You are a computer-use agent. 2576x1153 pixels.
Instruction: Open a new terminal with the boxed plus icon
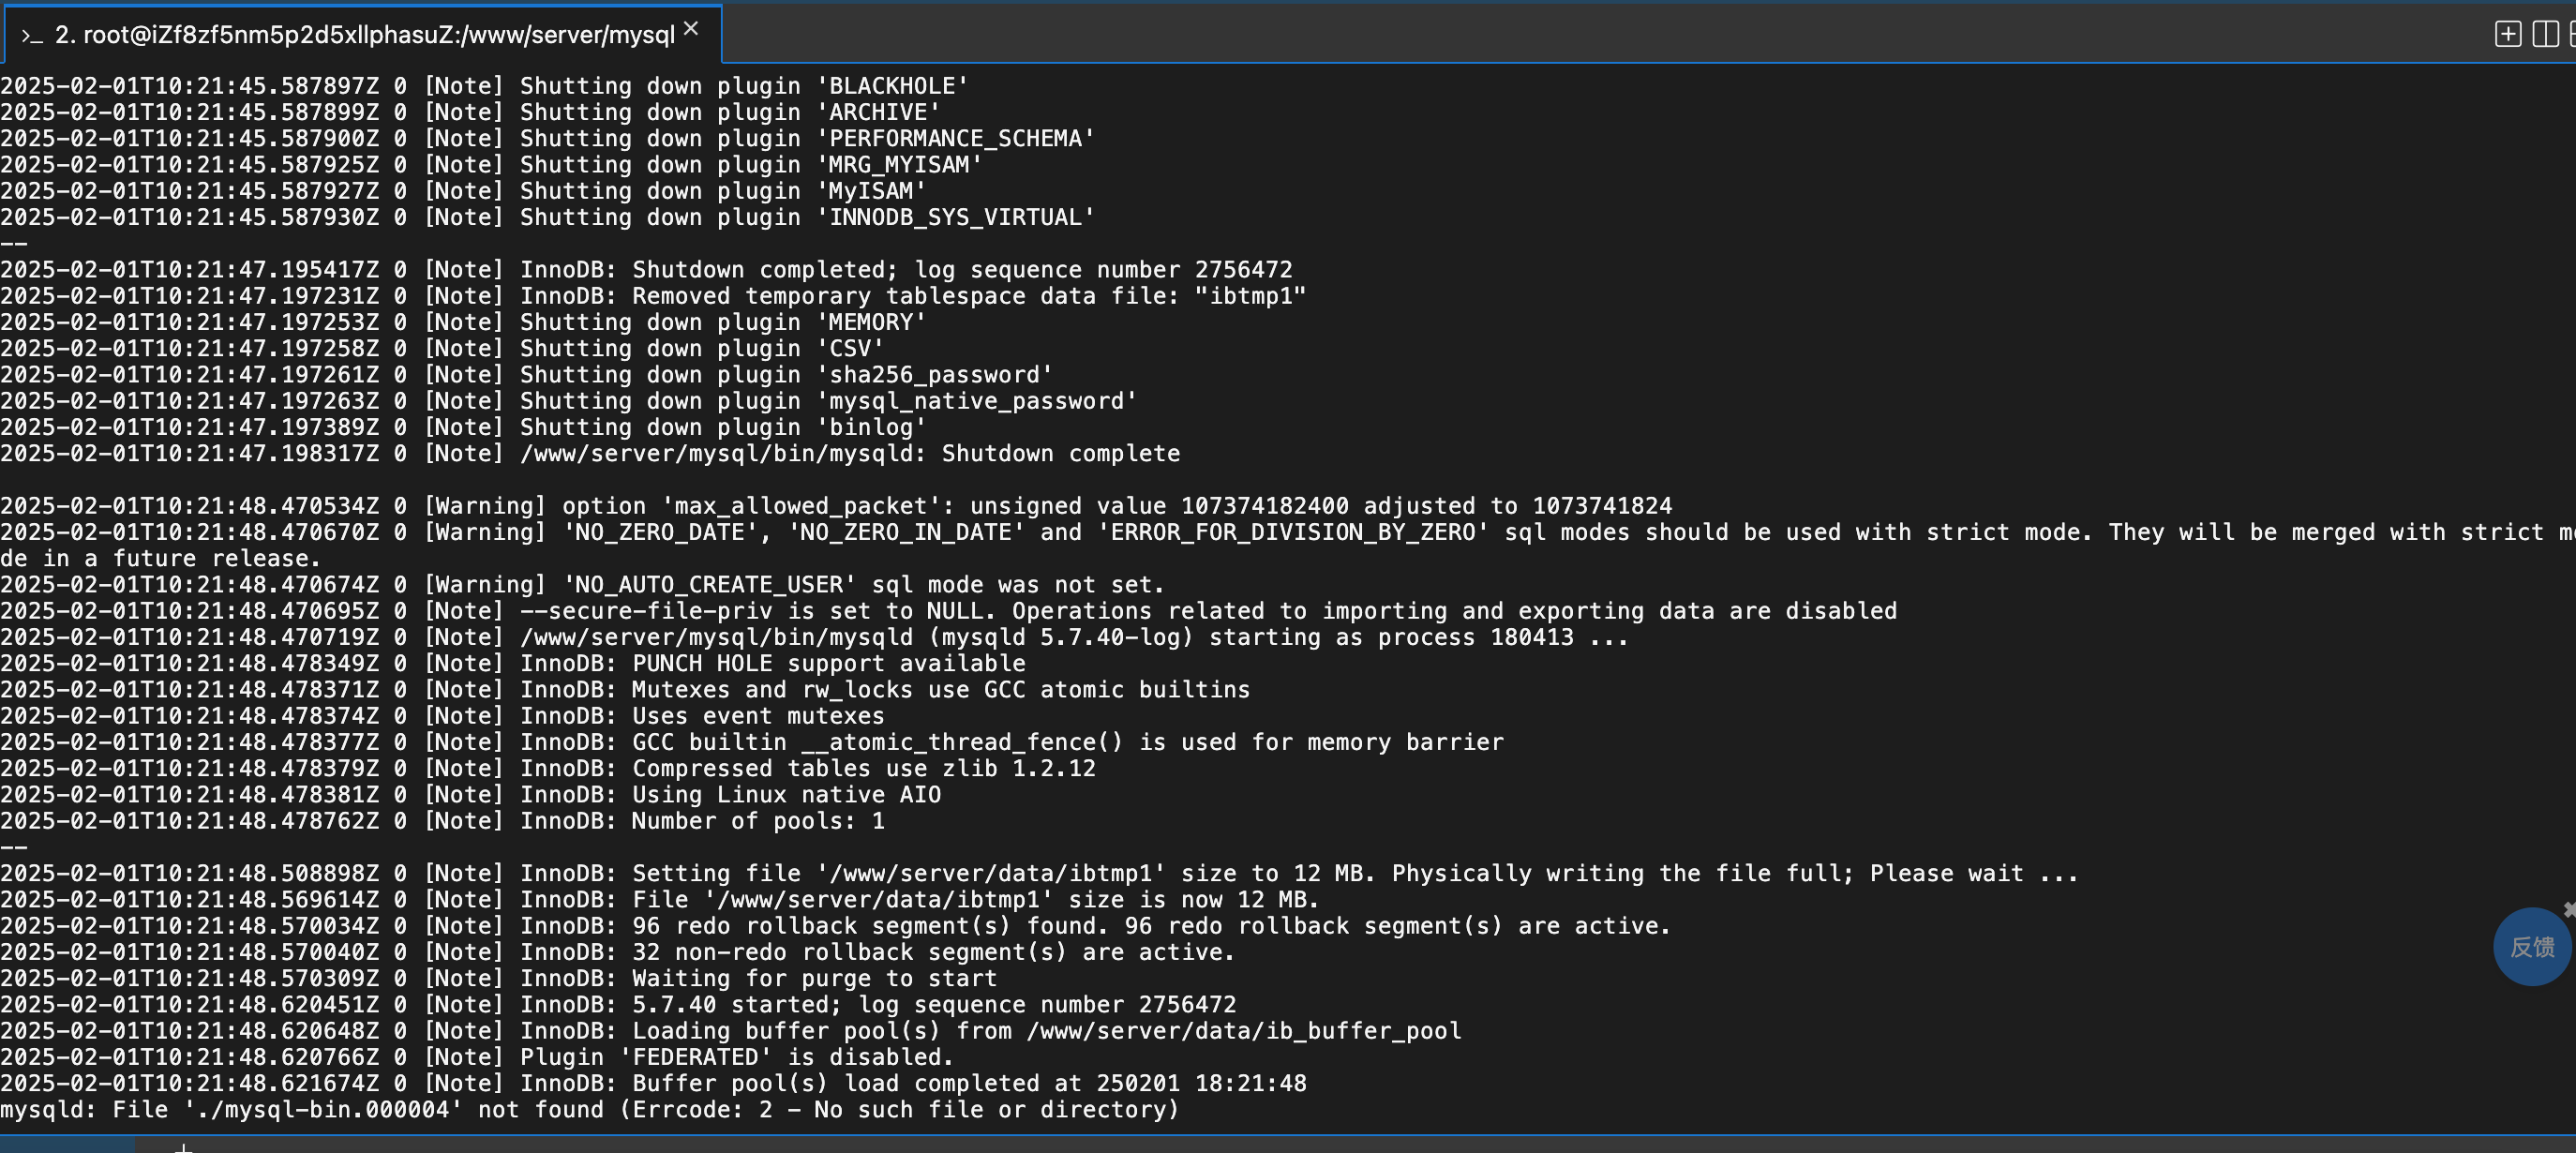point(2507,34)
